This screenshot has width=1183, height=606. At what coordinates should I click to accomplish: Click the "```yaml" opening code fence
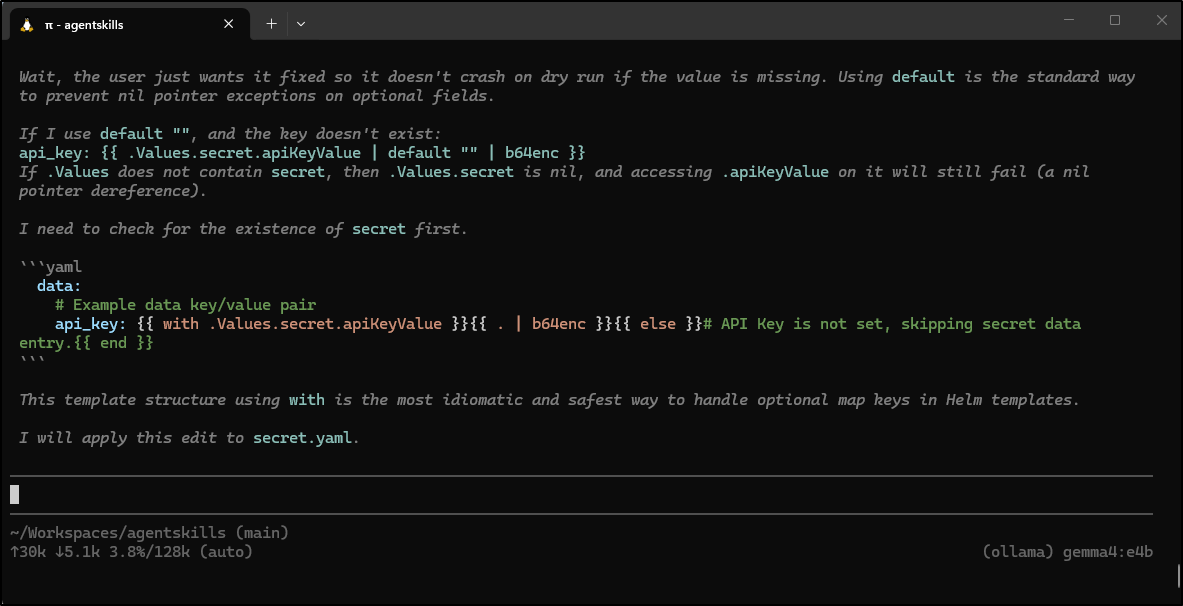coord(50,267)
